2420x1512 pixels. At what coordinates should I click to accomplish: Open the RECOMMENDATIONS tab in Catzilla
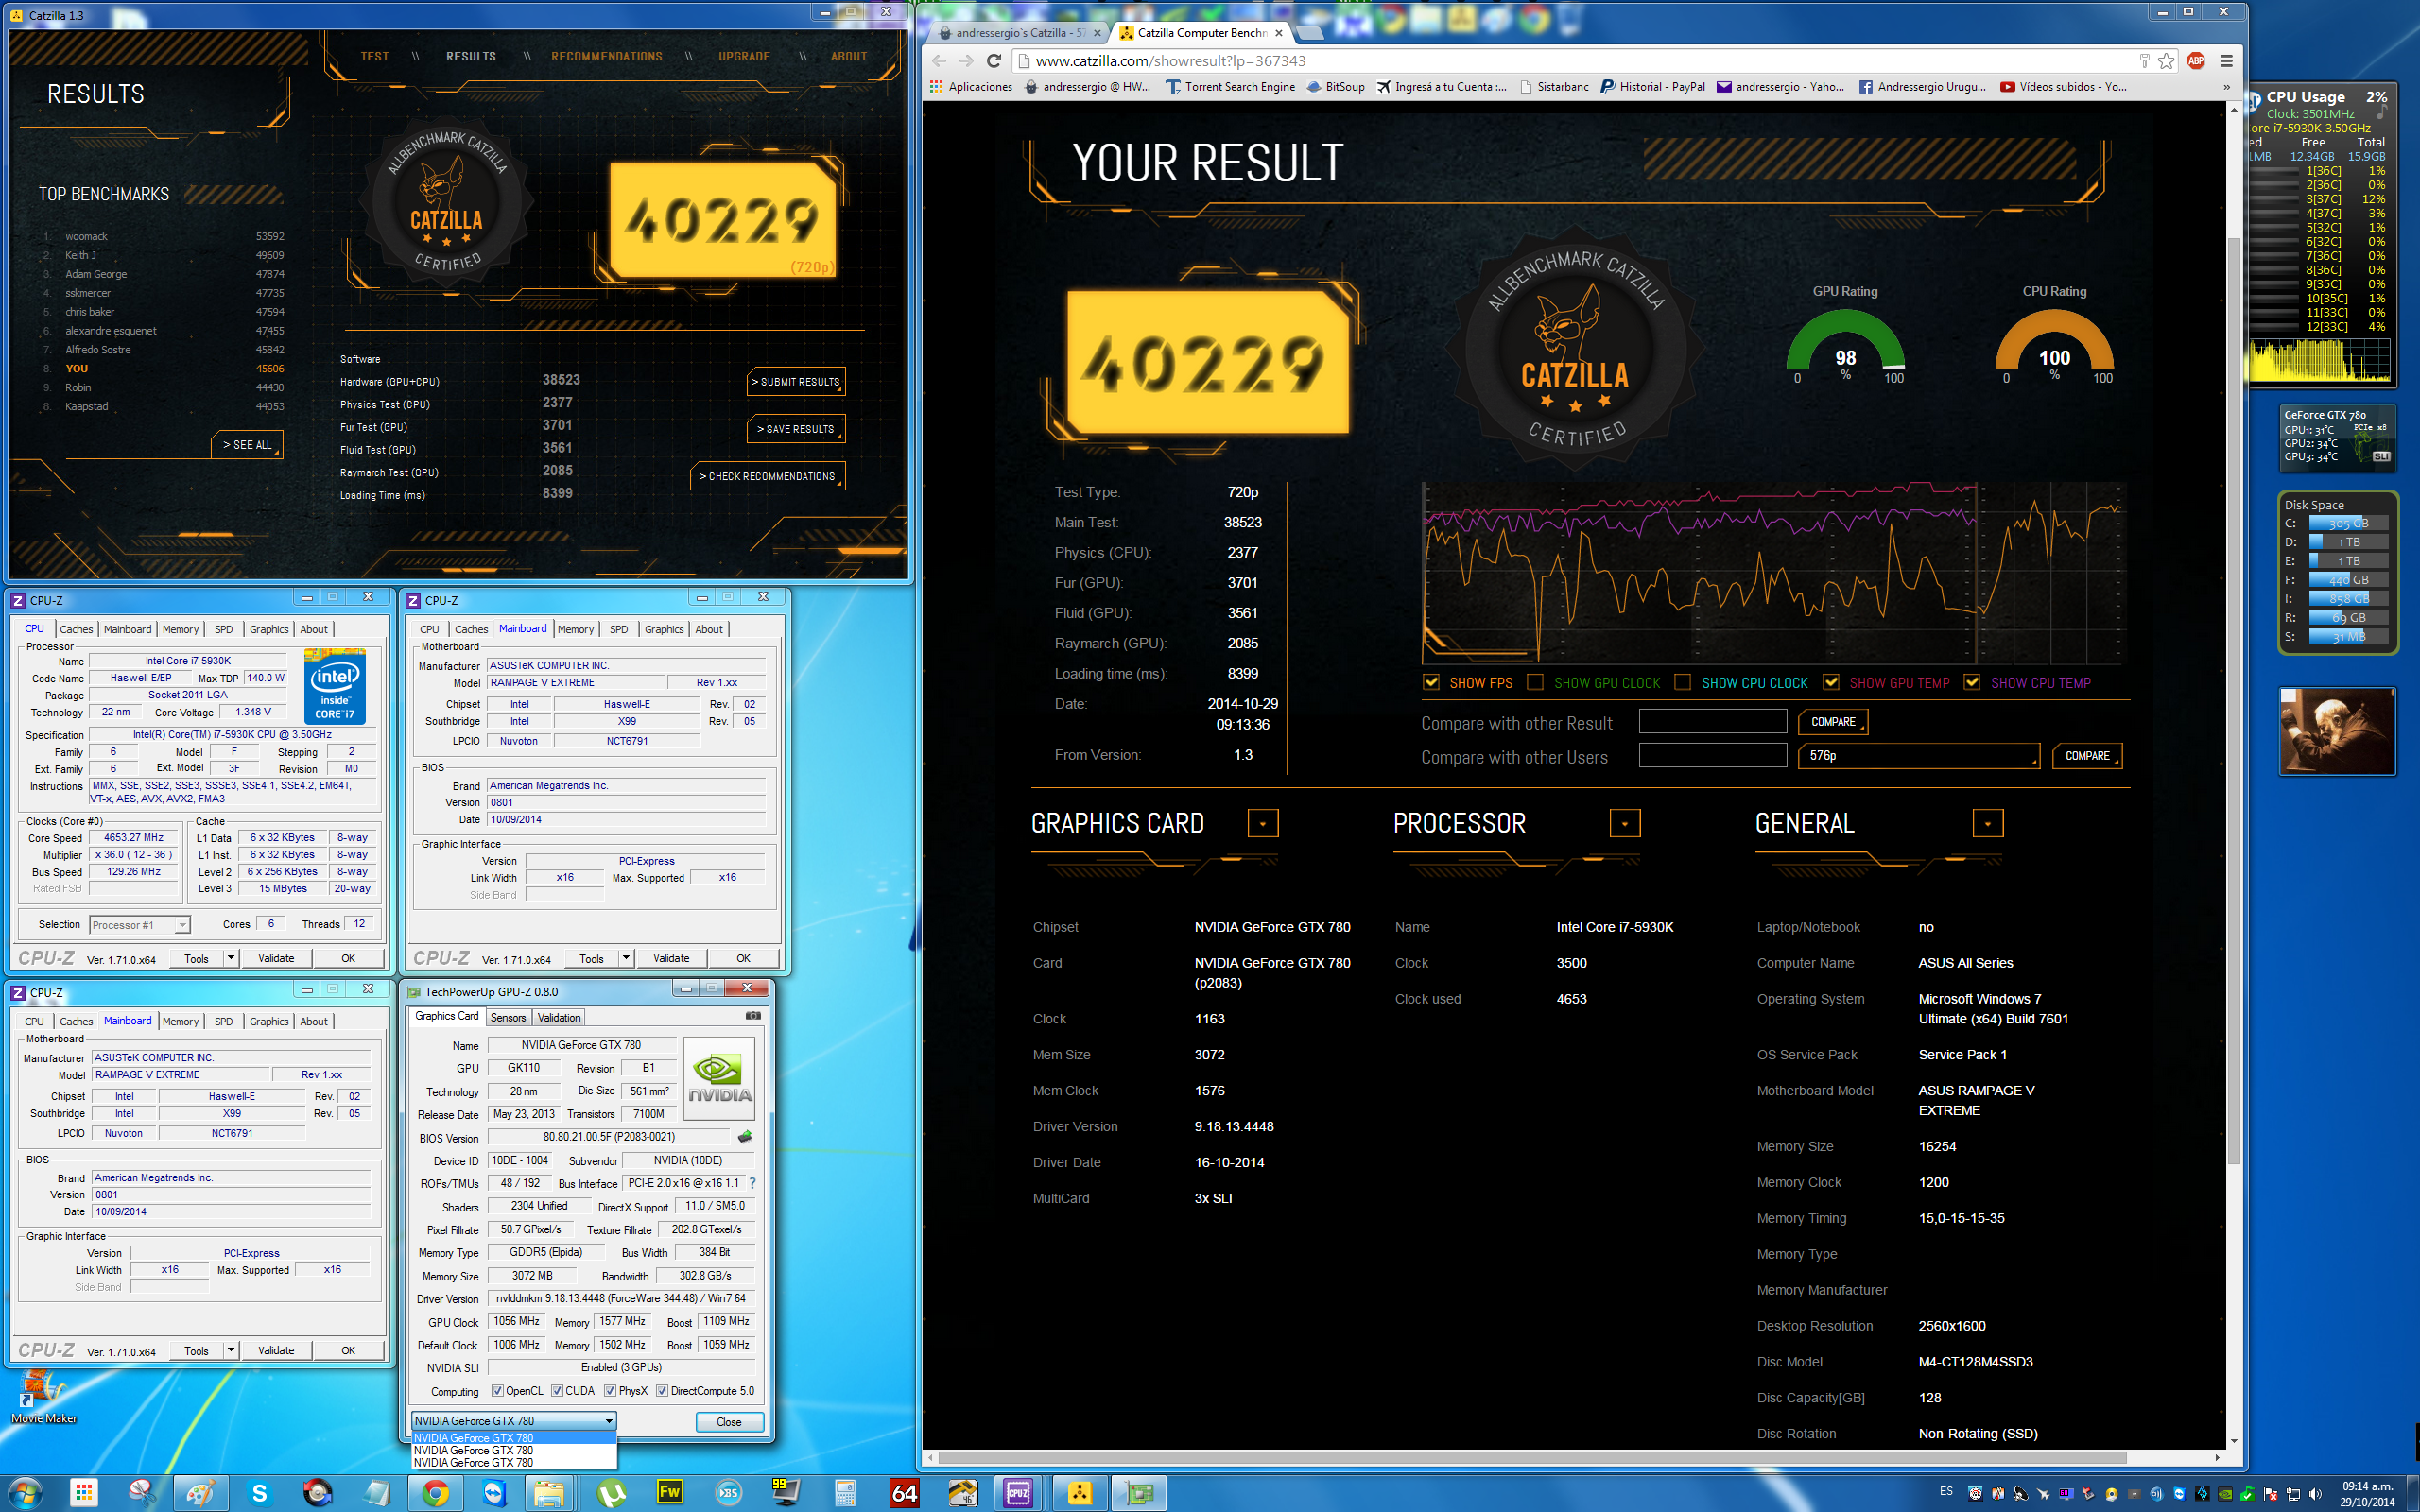pyautogui.click(x=607, y=57)
